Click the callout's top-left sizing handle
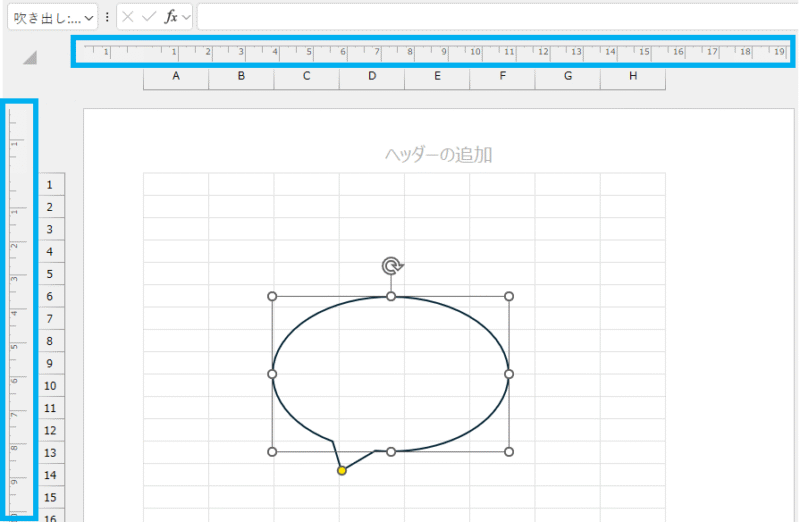Screen dimensions: 800x522 tap(272, 296)
